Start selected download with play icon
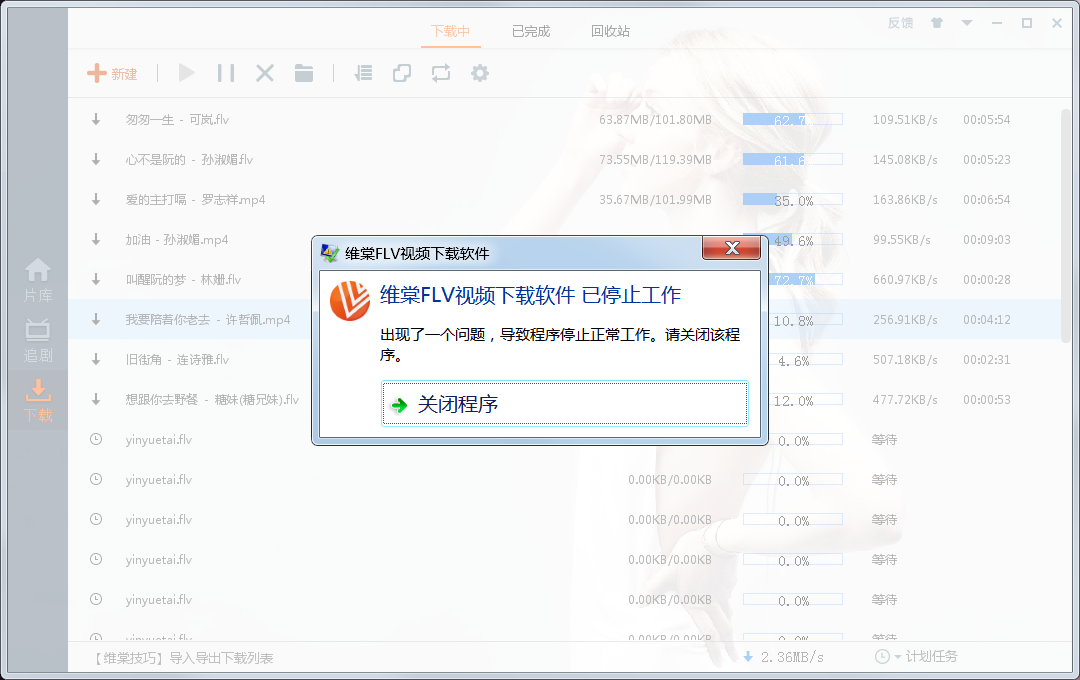The image size is (1080, 680). point(186,73)
